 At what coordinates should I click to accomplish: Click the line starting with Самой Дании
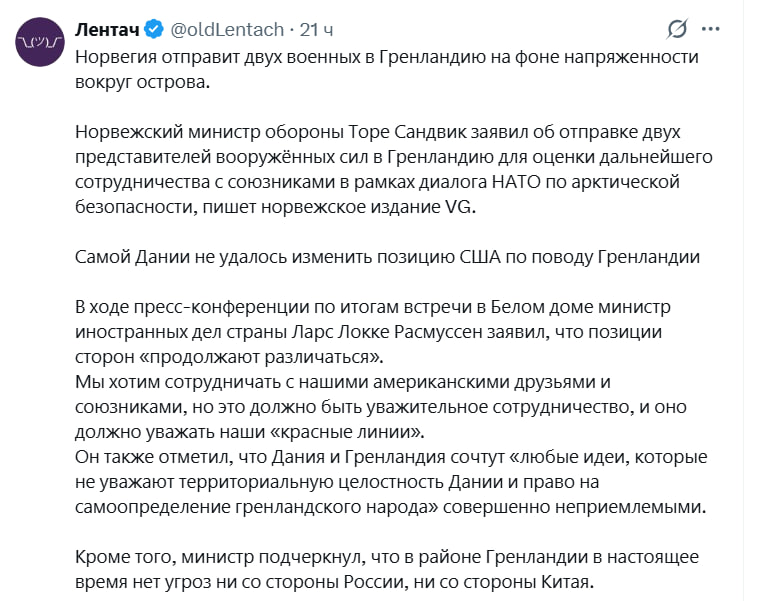tap(388, 256)
